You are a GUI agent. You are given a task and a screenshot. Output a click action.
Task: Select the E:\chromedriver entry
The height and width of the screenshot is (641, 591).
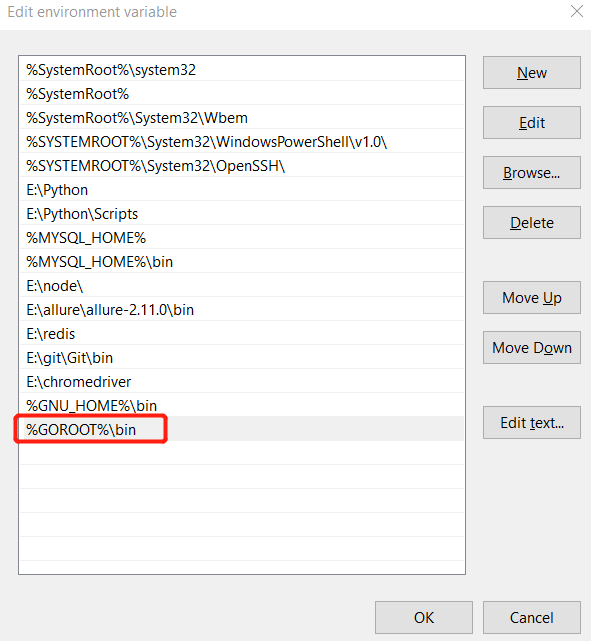242,381
